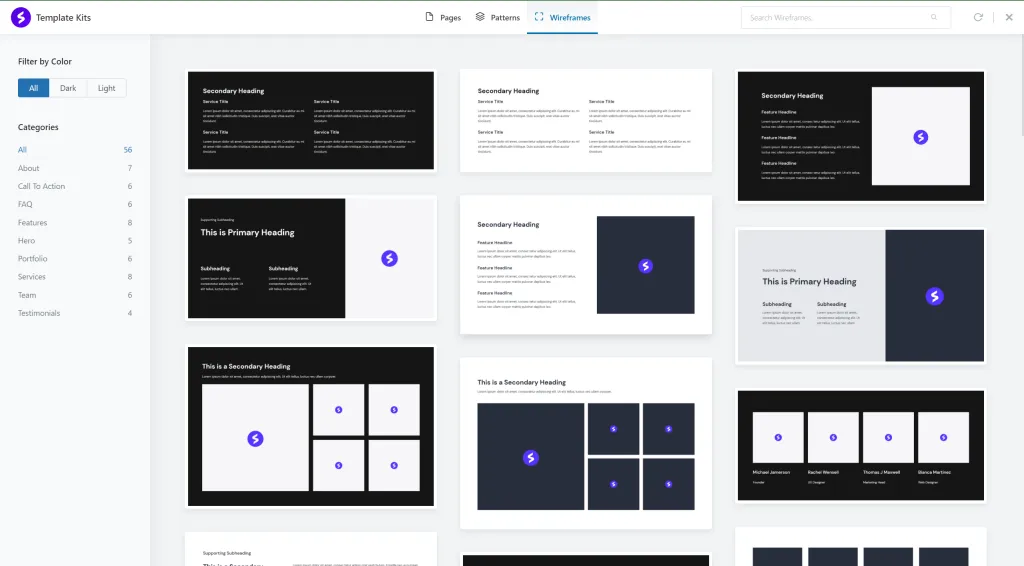The width and height of the screenshot is (1024, 566).
Task: Filter wireframes by Dark color
Action: coord(68,88)
